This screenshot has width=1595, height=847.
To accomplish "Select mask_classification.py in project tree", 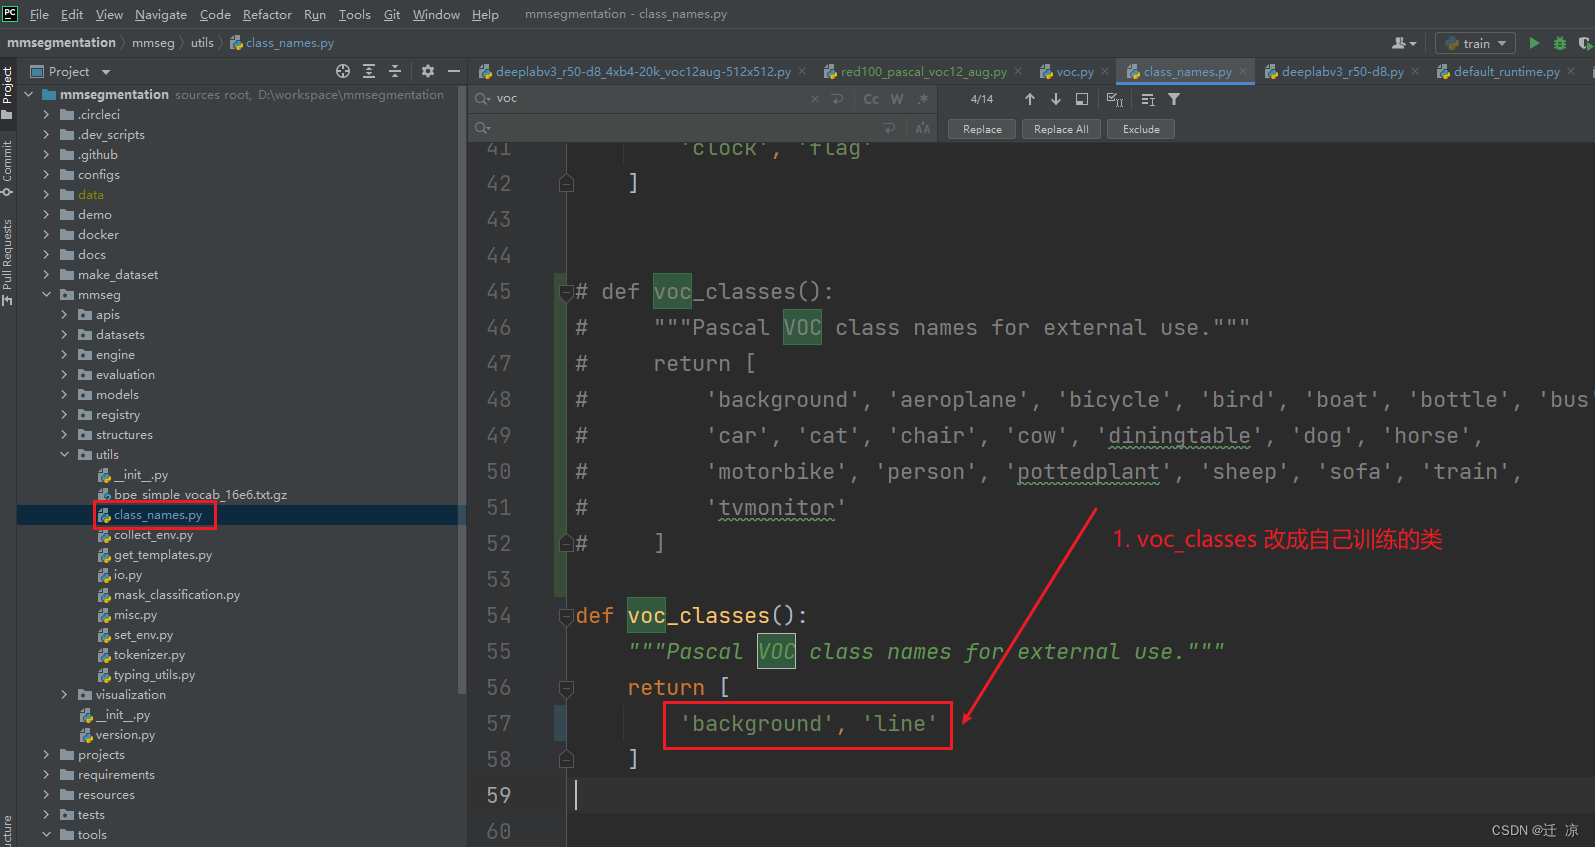I will (x=177, y=595).
